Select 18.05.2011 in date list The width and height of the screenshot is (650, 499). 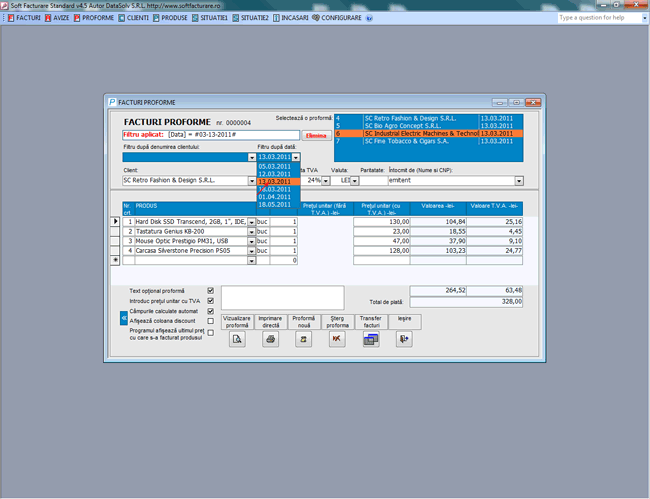278,204
